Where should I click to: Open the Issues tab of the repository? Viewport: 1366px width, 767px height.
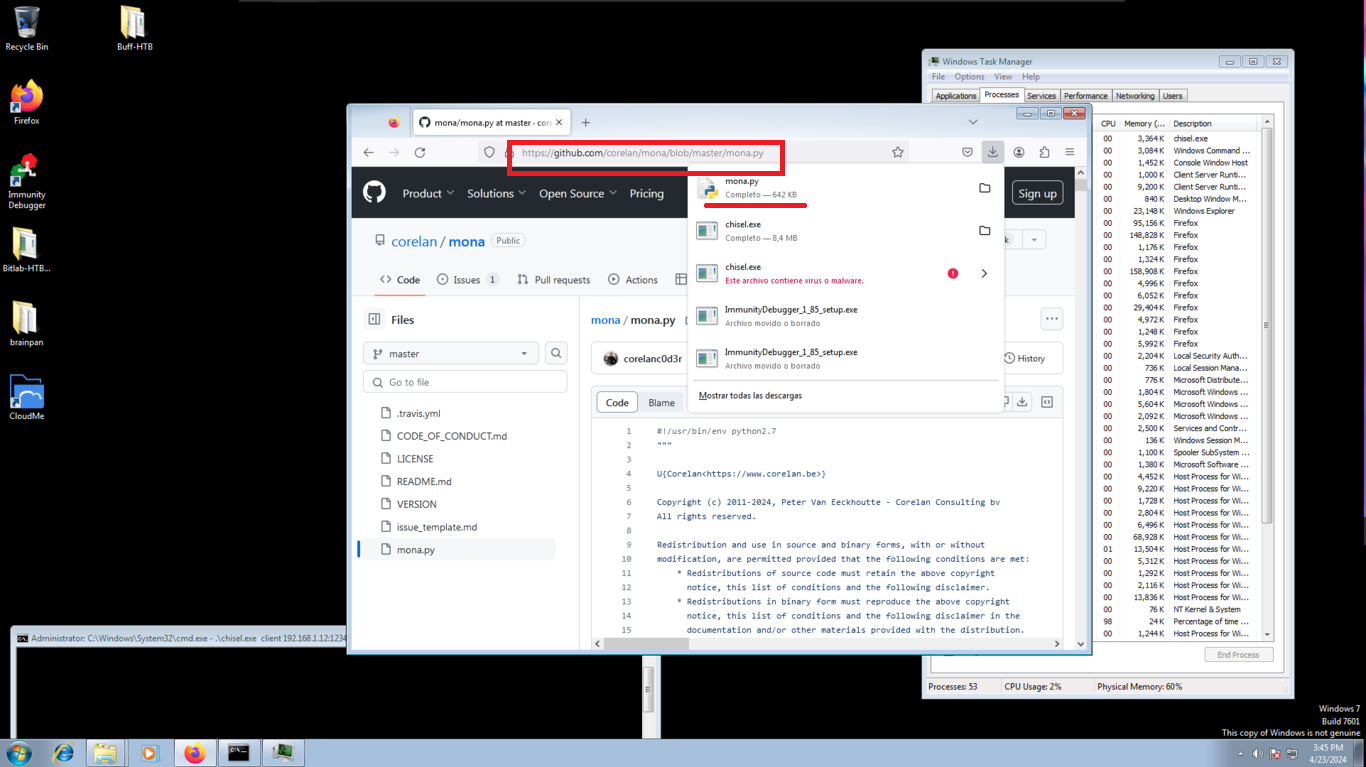click(468, 280)
